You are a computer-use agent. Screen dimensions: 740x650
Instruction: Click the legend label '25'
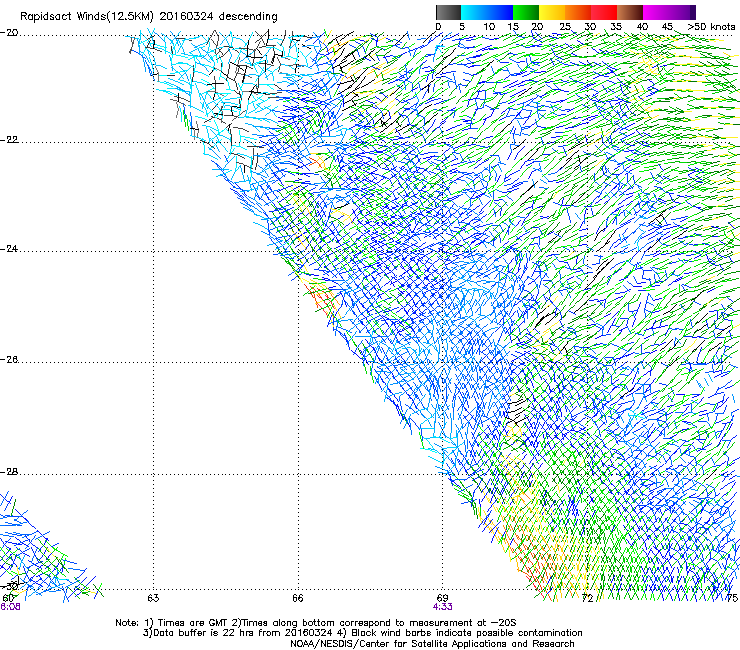point(565,27)
